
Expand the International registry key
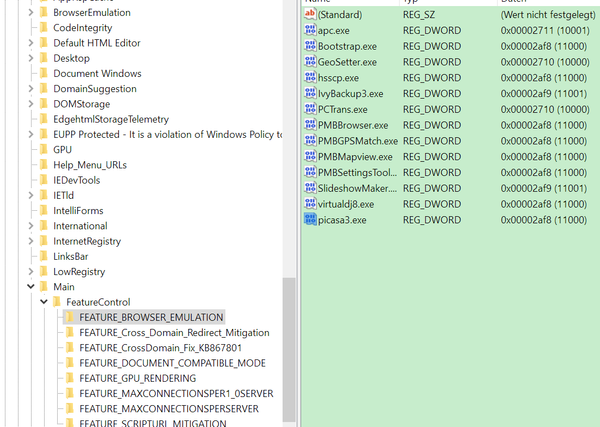pos(30,226)
